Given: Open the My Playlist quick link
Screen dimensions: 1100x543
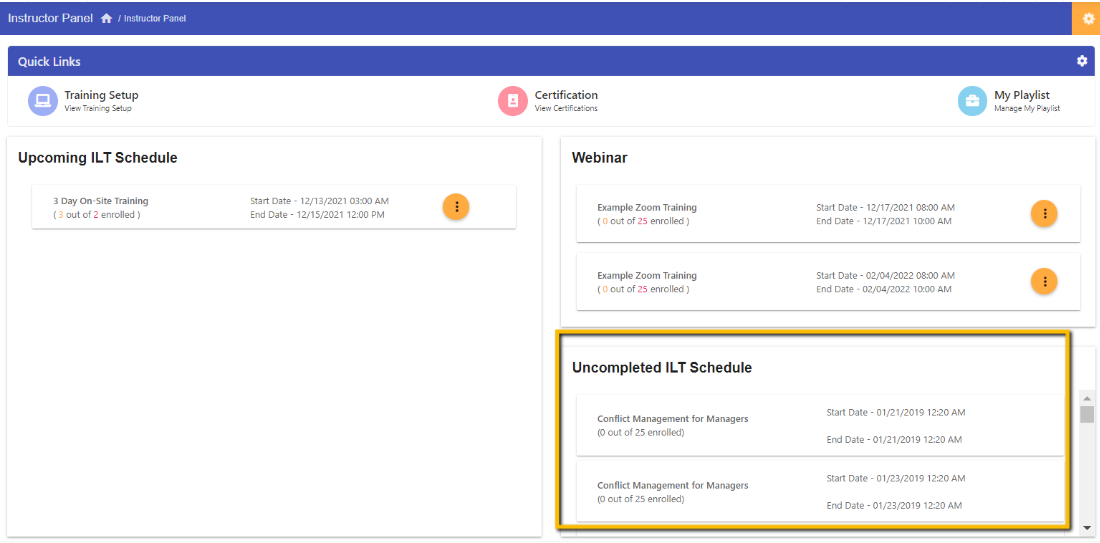Looking at the screenshot, I should (x=1021, y=95).
